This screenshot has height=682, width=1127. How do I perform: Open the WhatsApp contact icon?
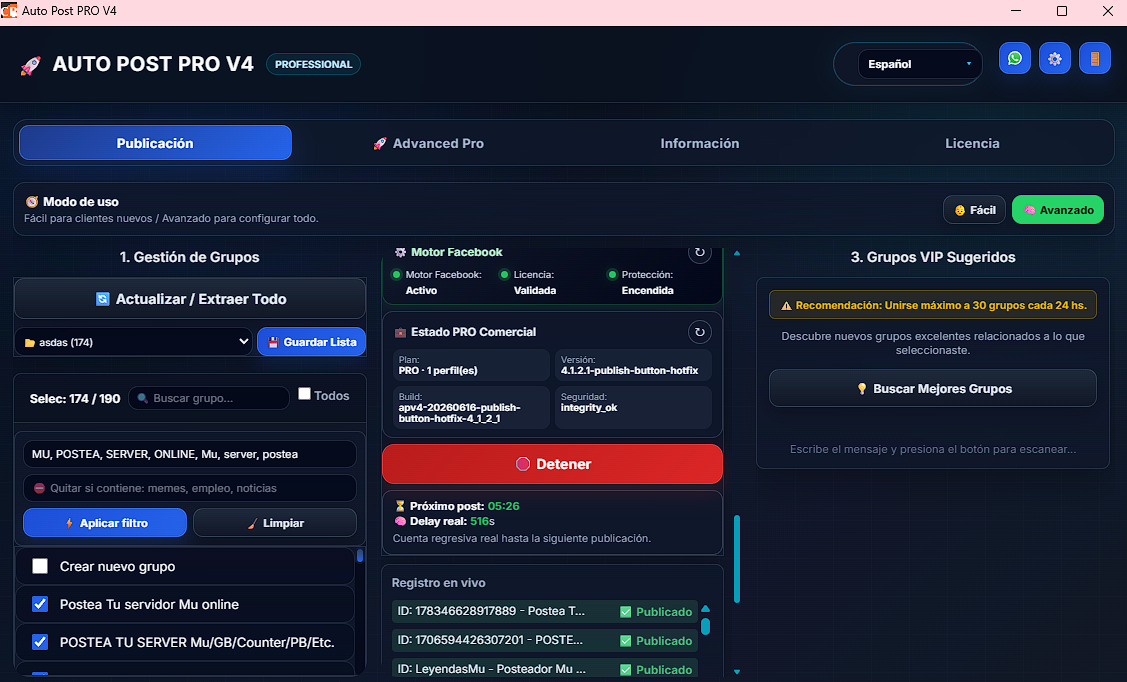pos(1014,58)
